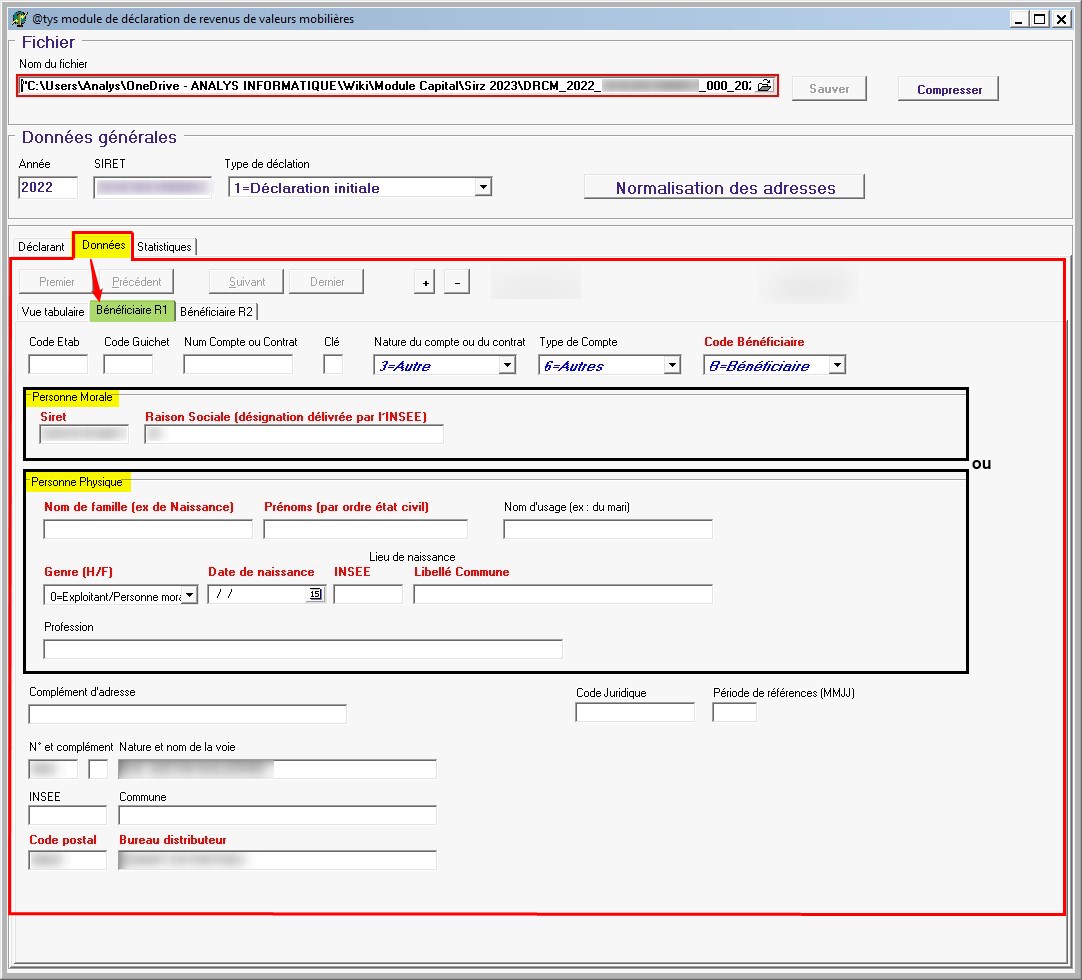Open the Code Bénéficiaire dropdown

click(x=837, y=365)
